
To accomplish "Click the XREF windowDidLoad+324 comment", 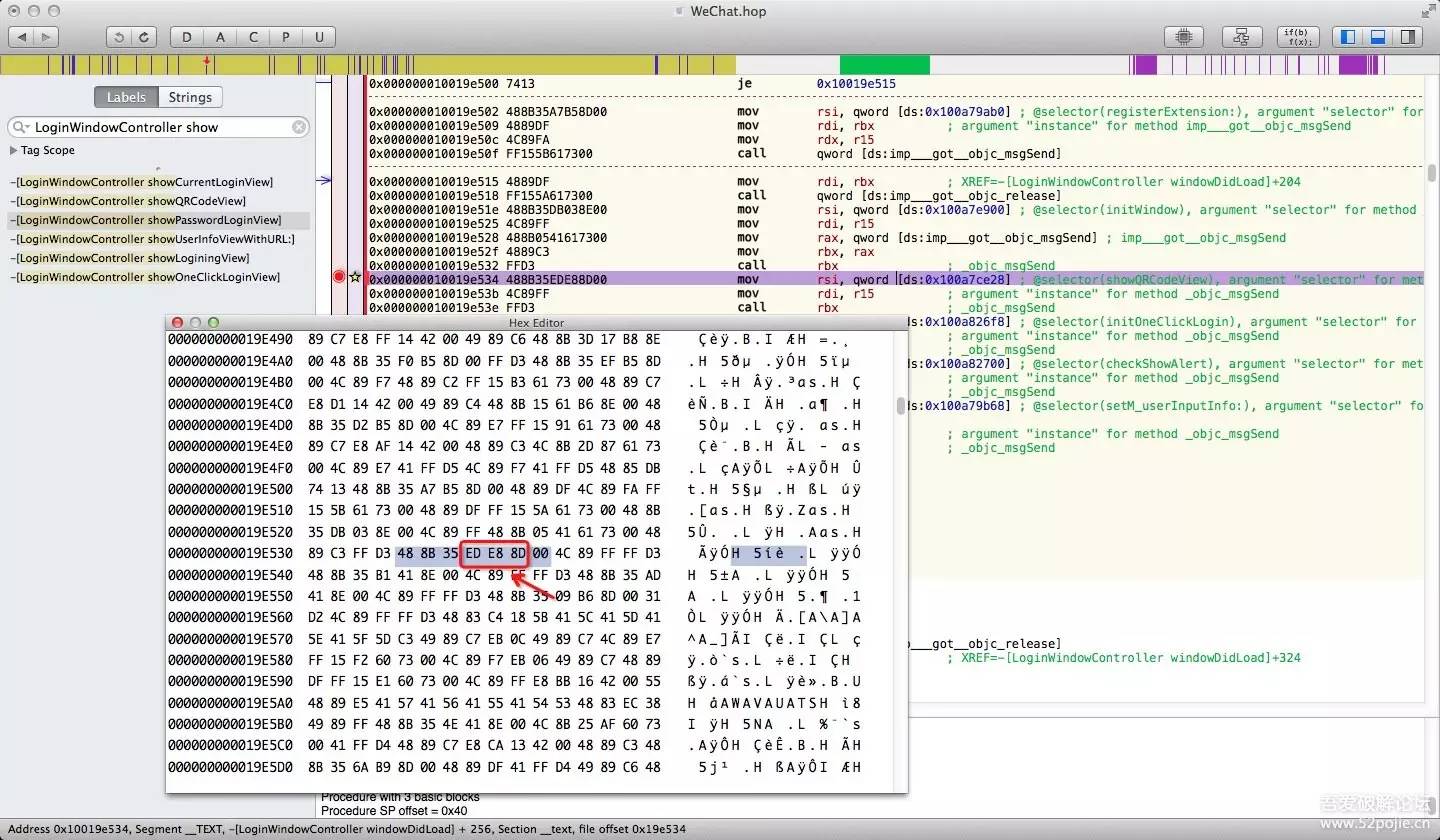I will click(1123, 658).
